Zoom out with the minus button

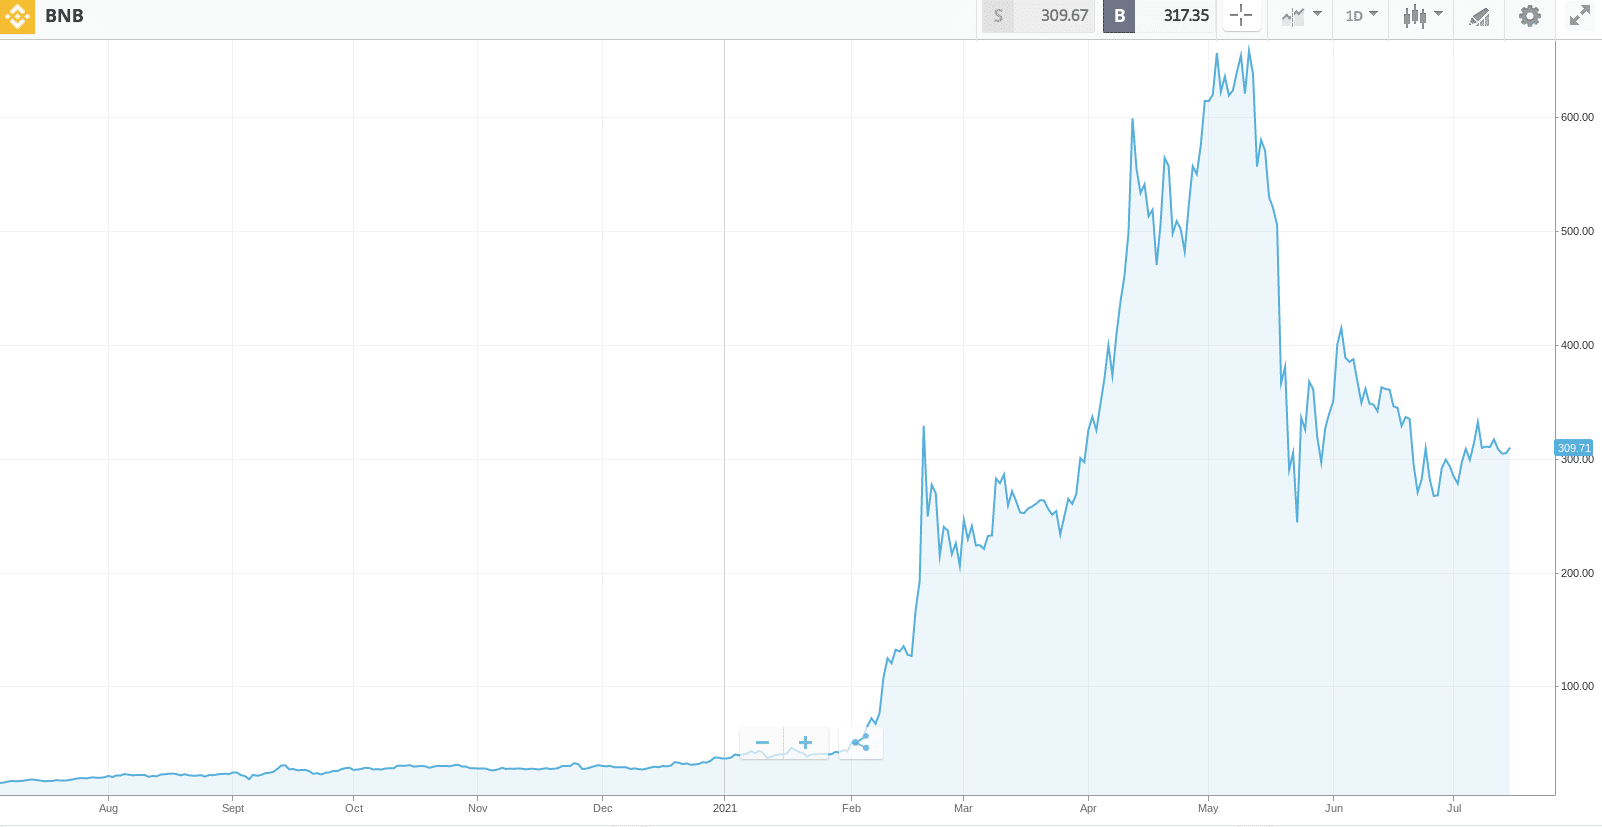pos(762,743)
